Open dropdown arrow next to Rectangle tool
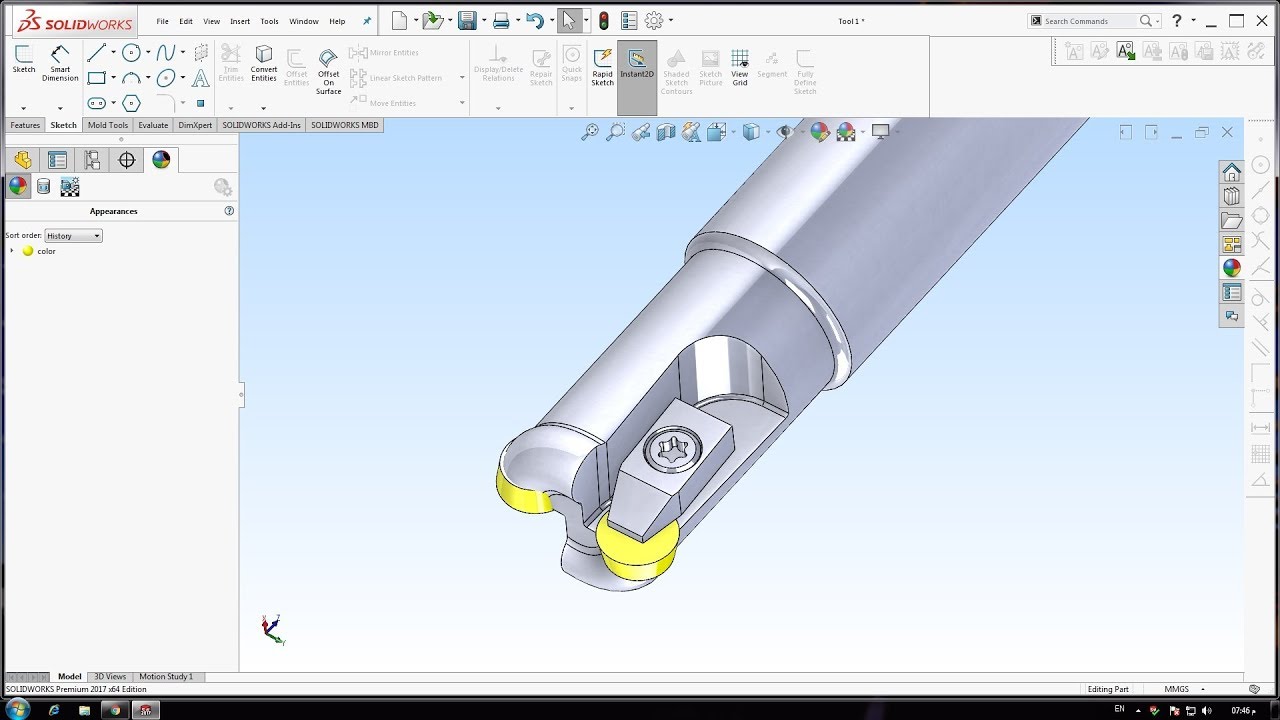Image resolution: width=1280 pixels, height=720 pixels. point(113,78)
